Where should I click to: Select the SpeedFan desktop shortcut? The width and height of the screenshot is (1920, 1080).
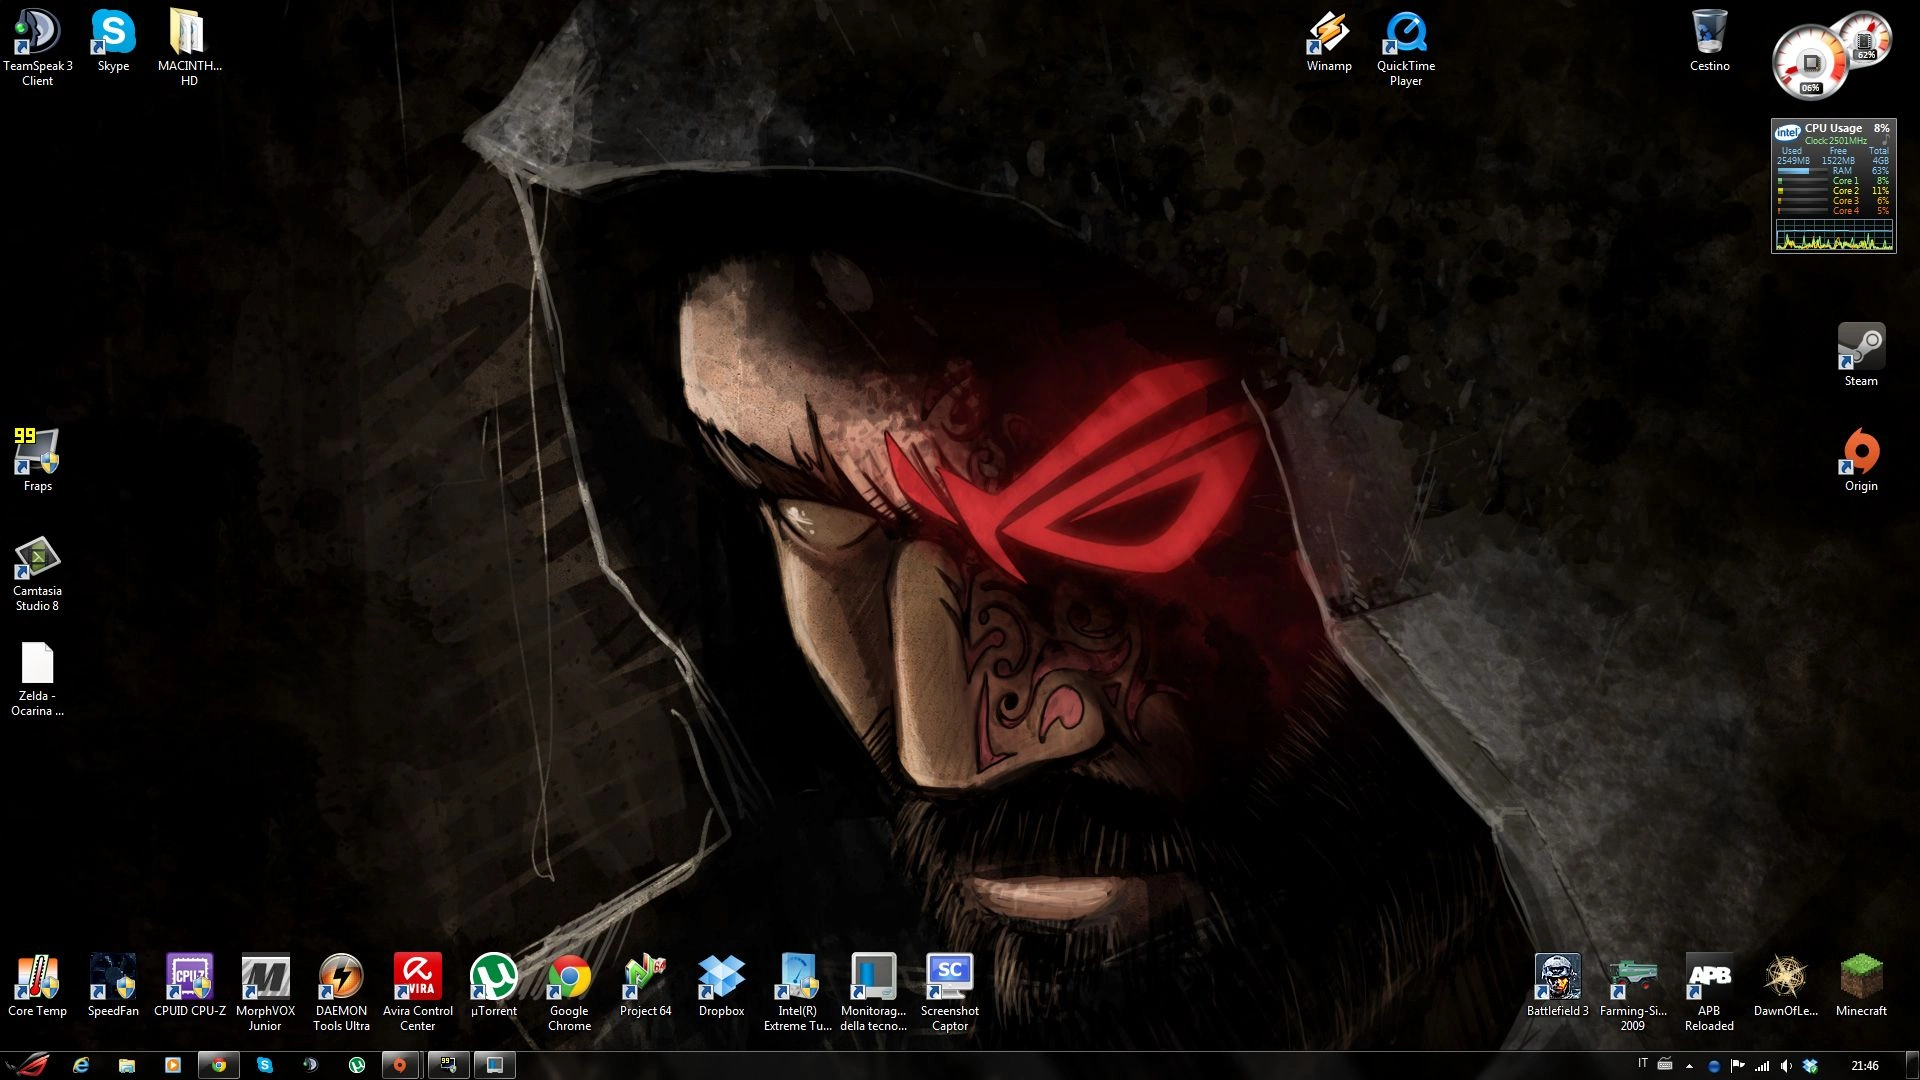113,985
